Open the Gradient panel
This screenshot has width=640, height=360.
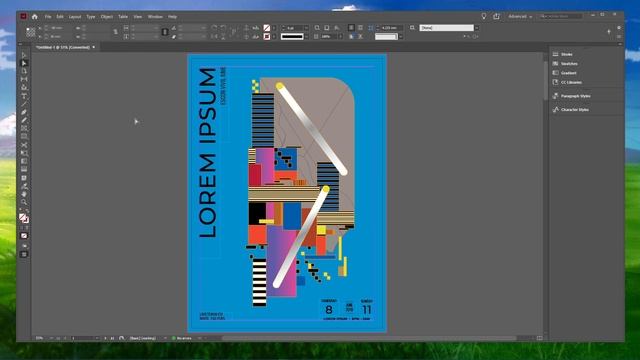click(569, 73)
